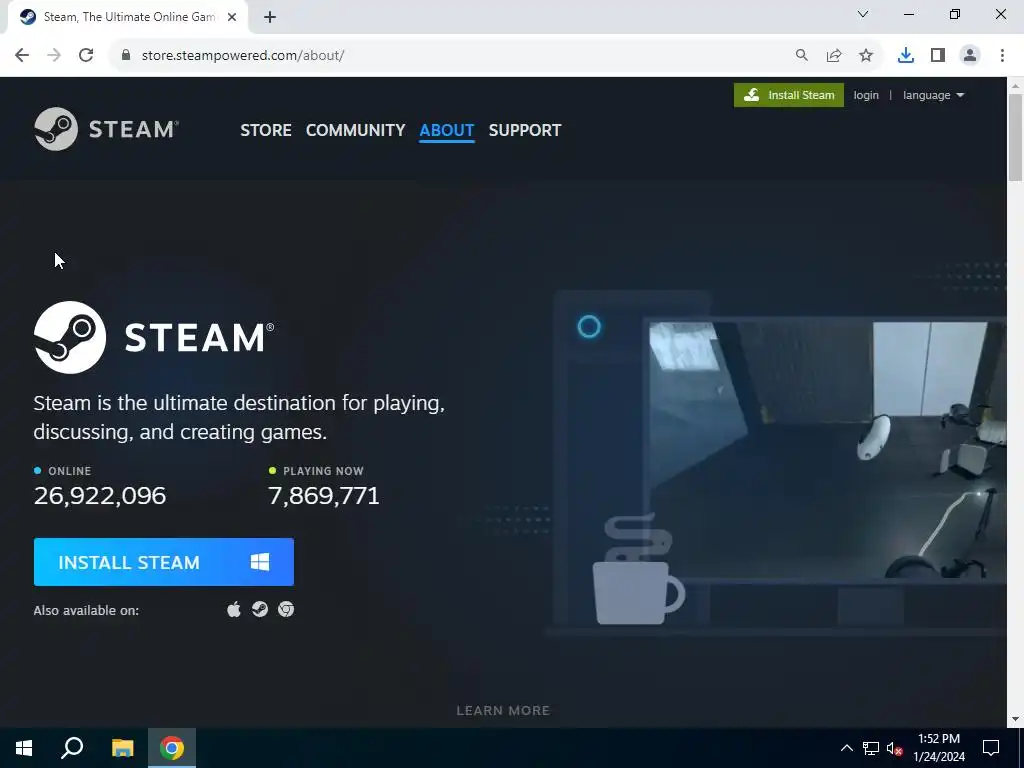Click the Chrome taskbar icon
This screenshot has height=768, width=1024.
point(172,748)
